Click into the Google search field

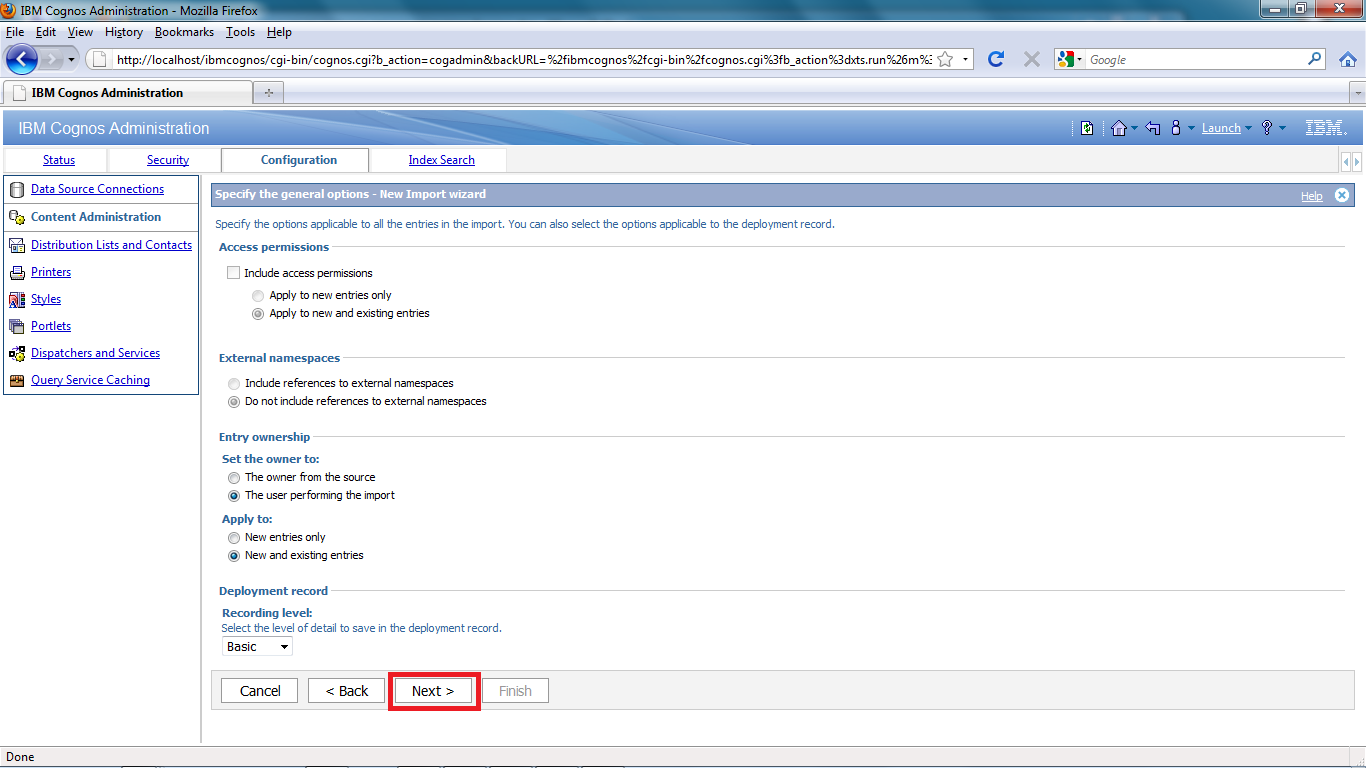(x=1195, y=60)
